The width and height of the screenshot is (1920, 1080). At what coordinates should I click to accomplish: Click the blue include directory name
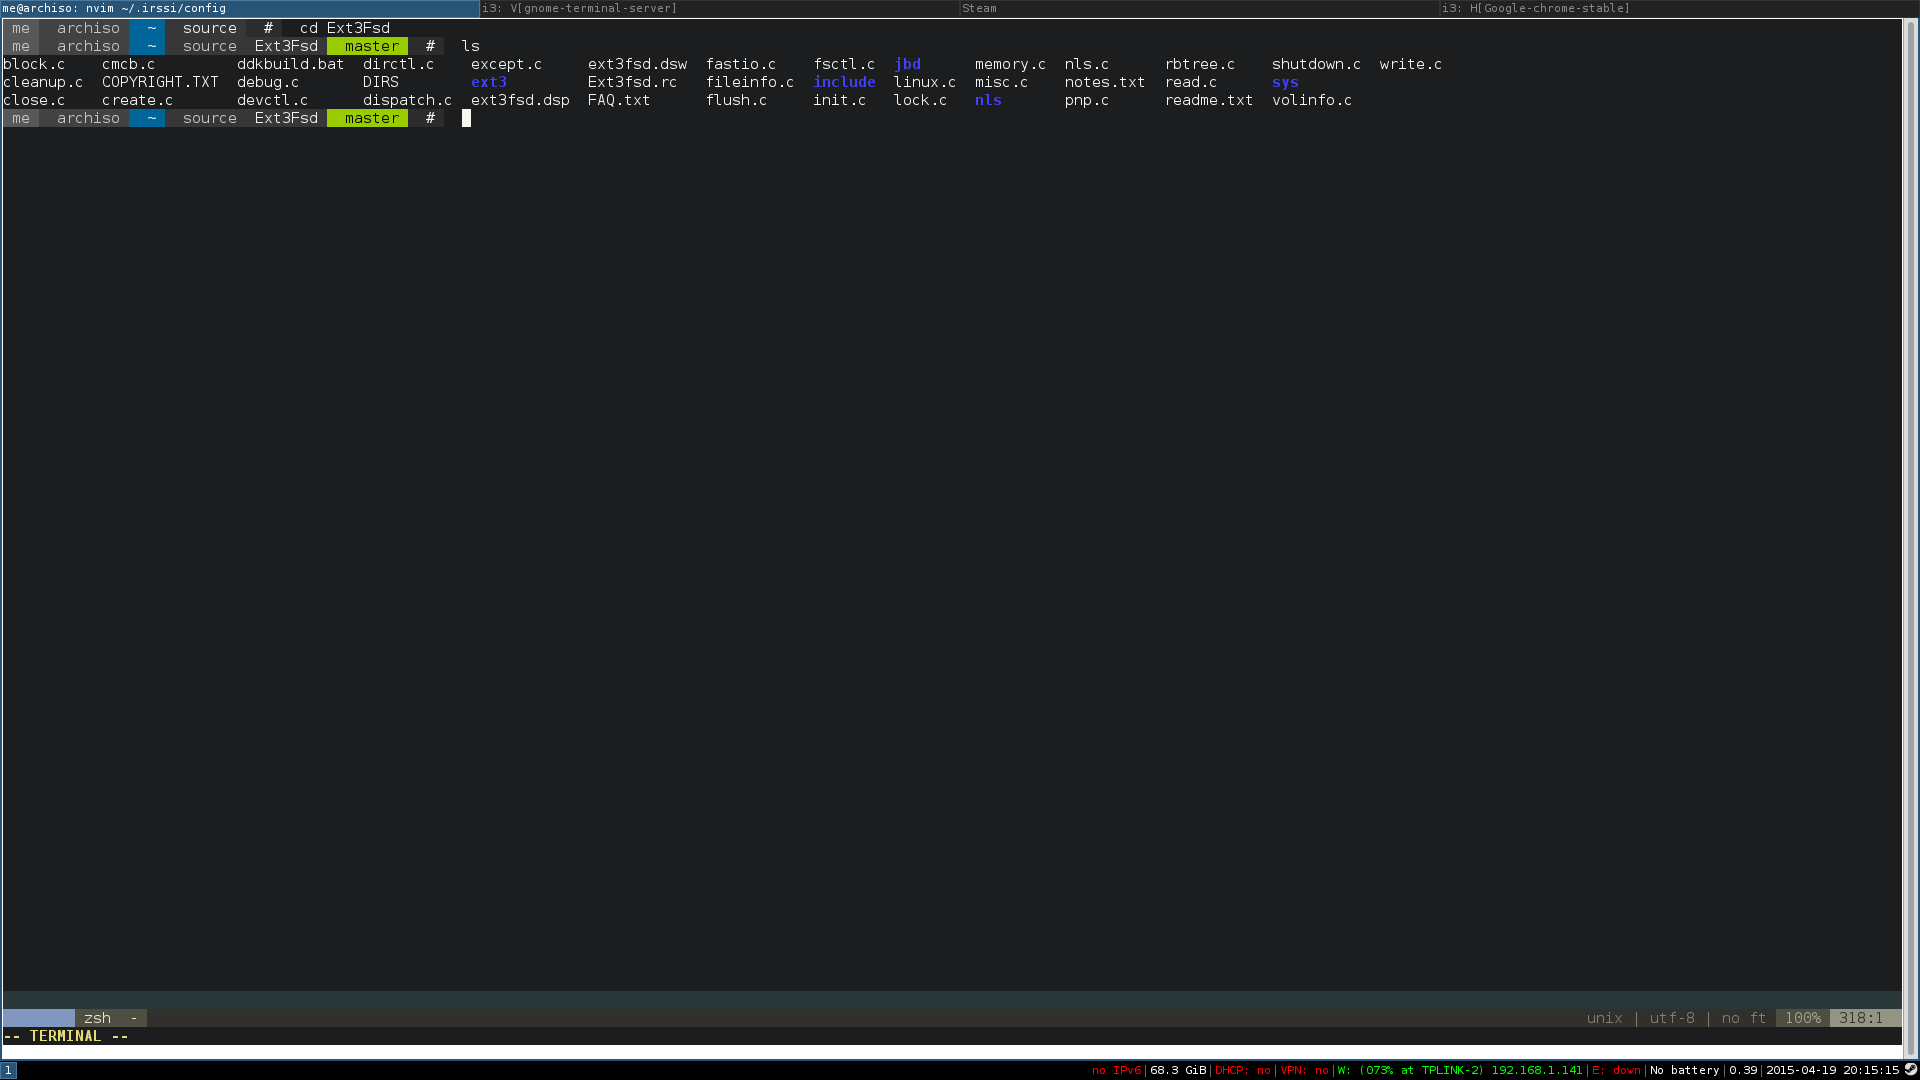[844, 82]
